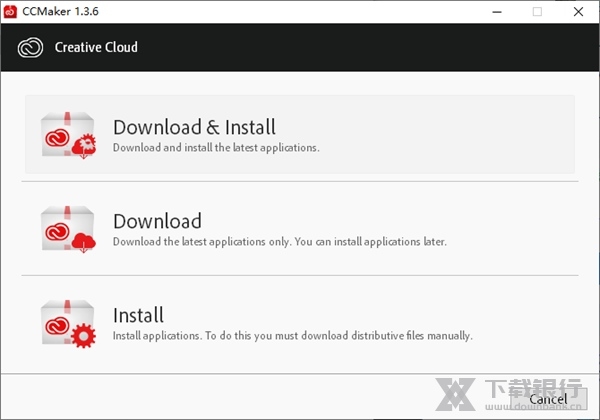
Task: Click the "Install applications" manual files description
Action: point(292,336)
